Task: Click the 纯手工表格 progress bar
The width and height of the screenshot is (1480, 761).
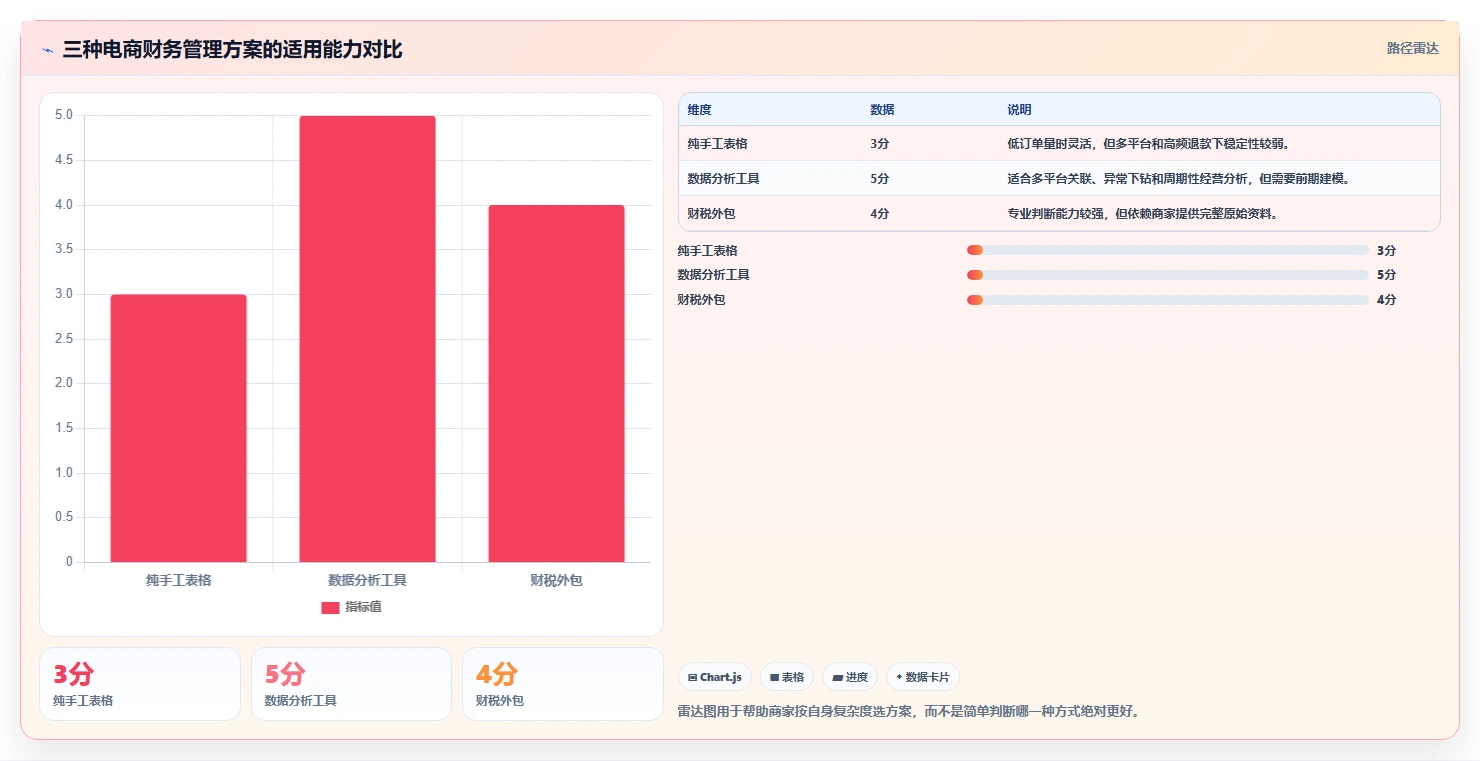Action: click(x=1167, y=250)
